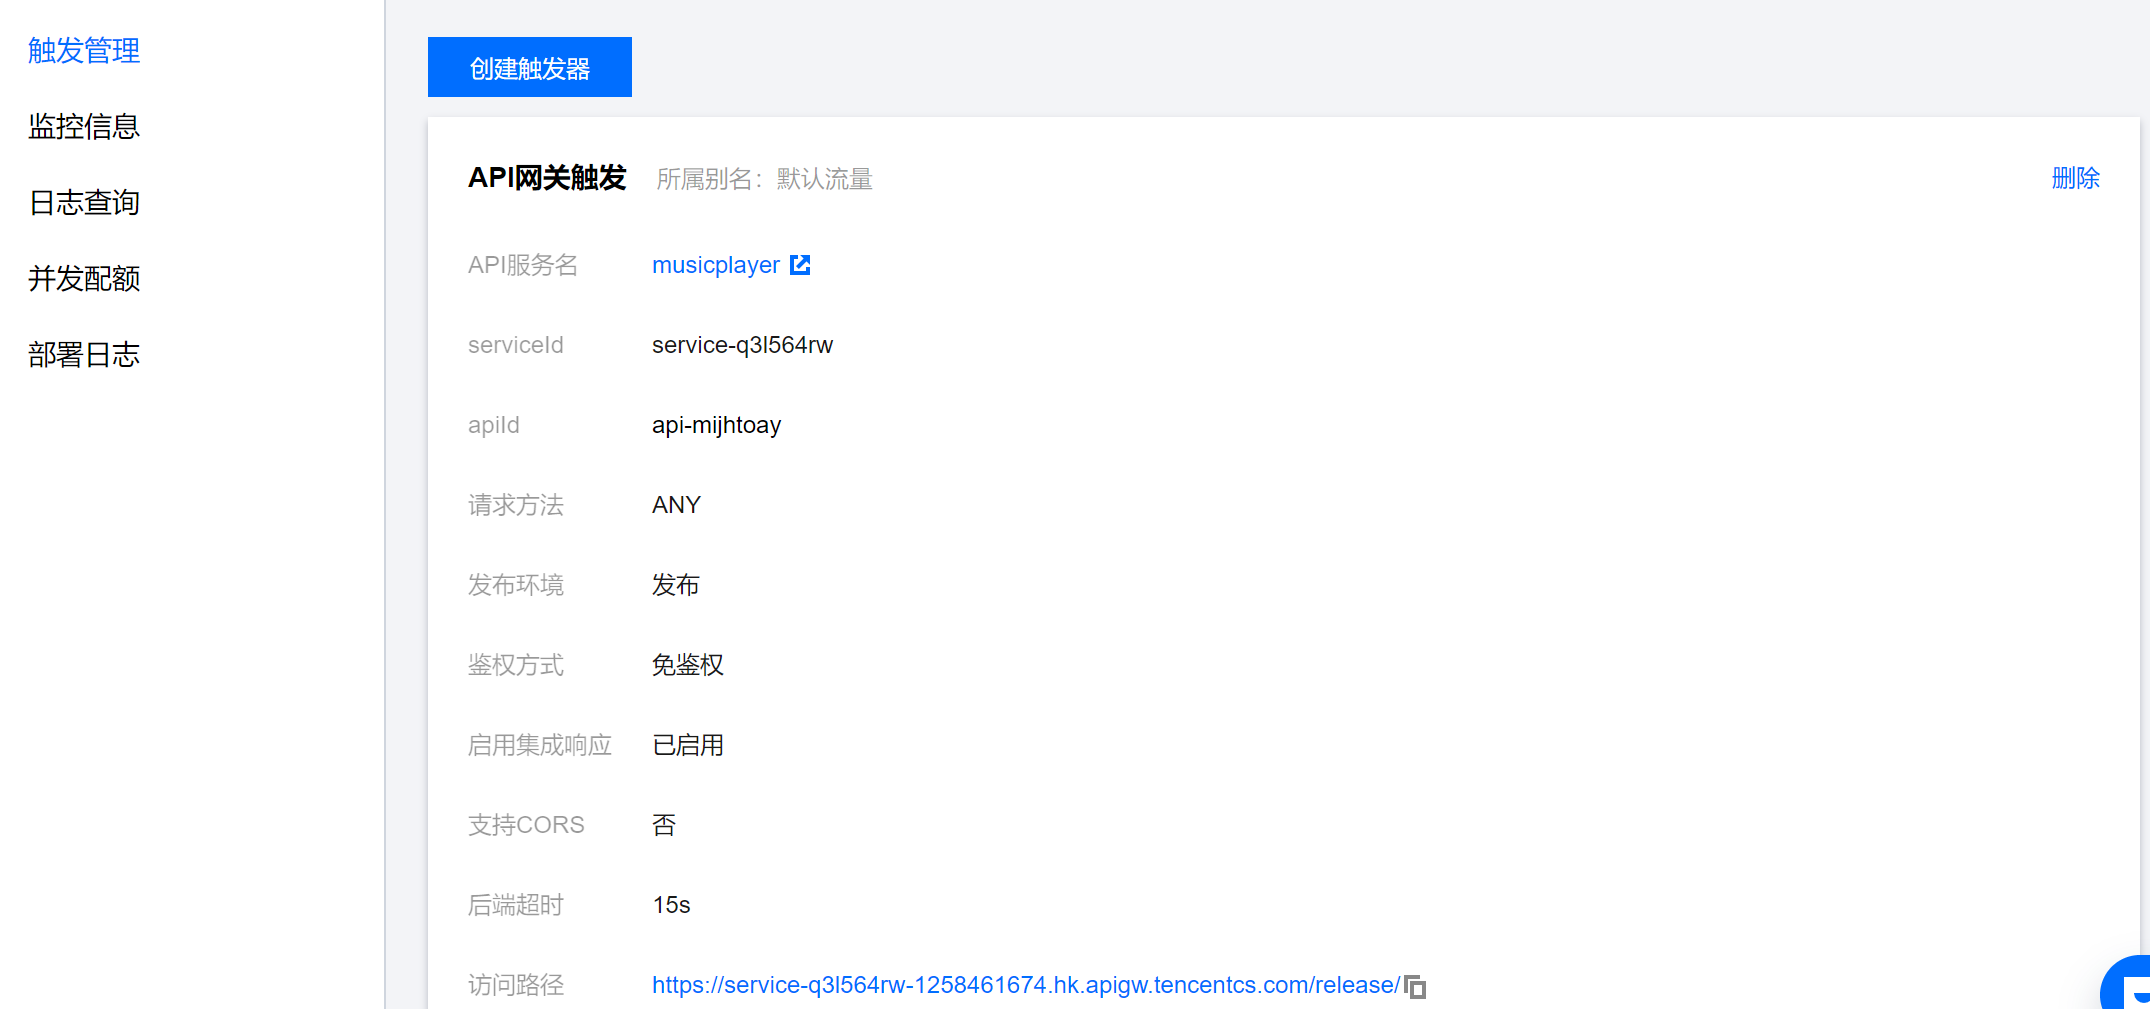Click the API服务名 label

pyautogui.click(x=523, y=265)
